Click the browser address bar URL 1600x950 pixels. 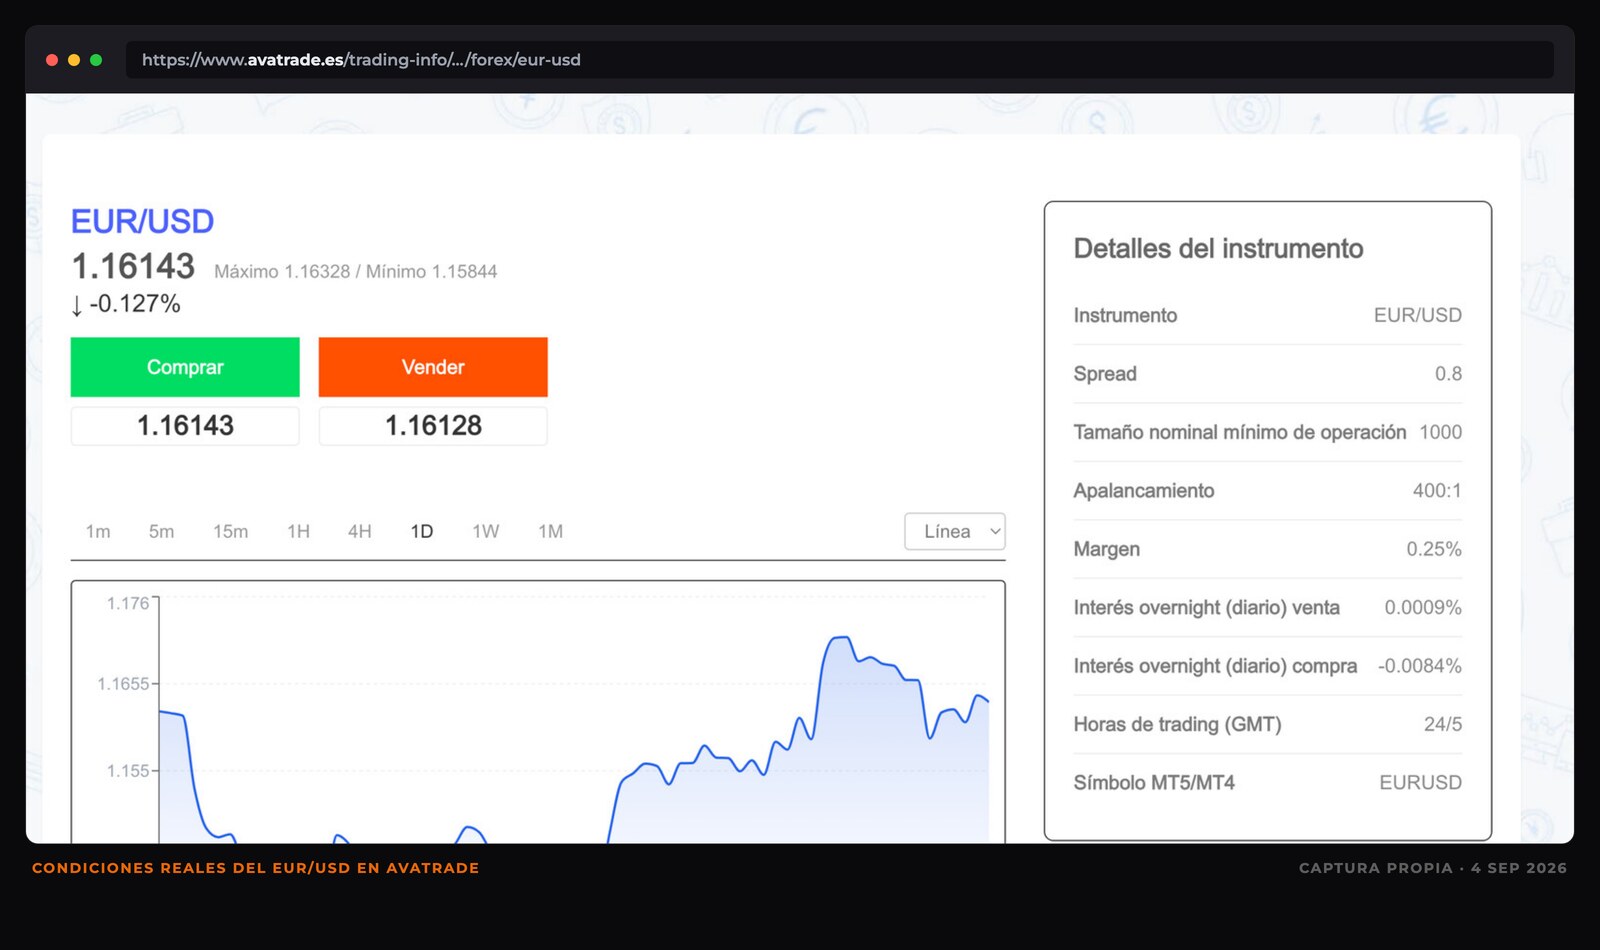click(361, 60)
